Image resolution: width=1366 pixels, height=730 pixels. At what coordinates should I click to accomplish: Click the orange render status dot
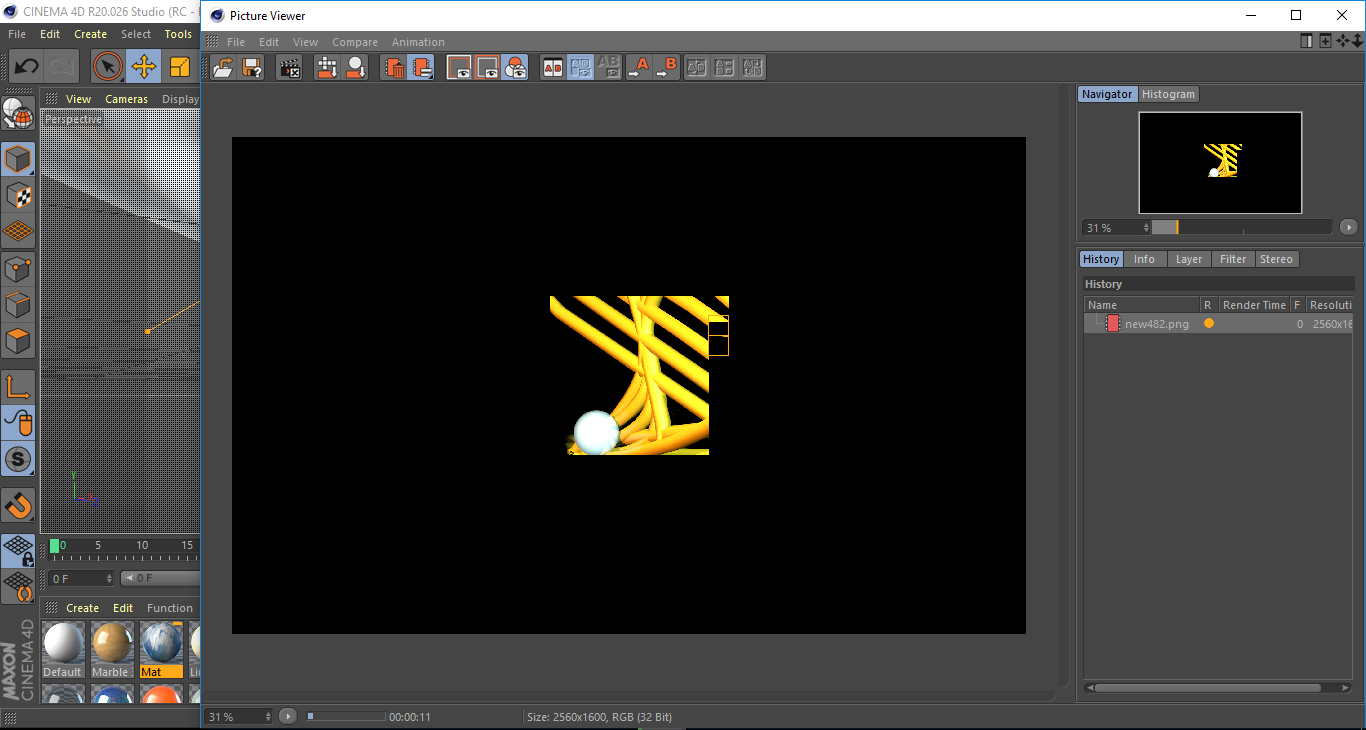coord(1209,324)
